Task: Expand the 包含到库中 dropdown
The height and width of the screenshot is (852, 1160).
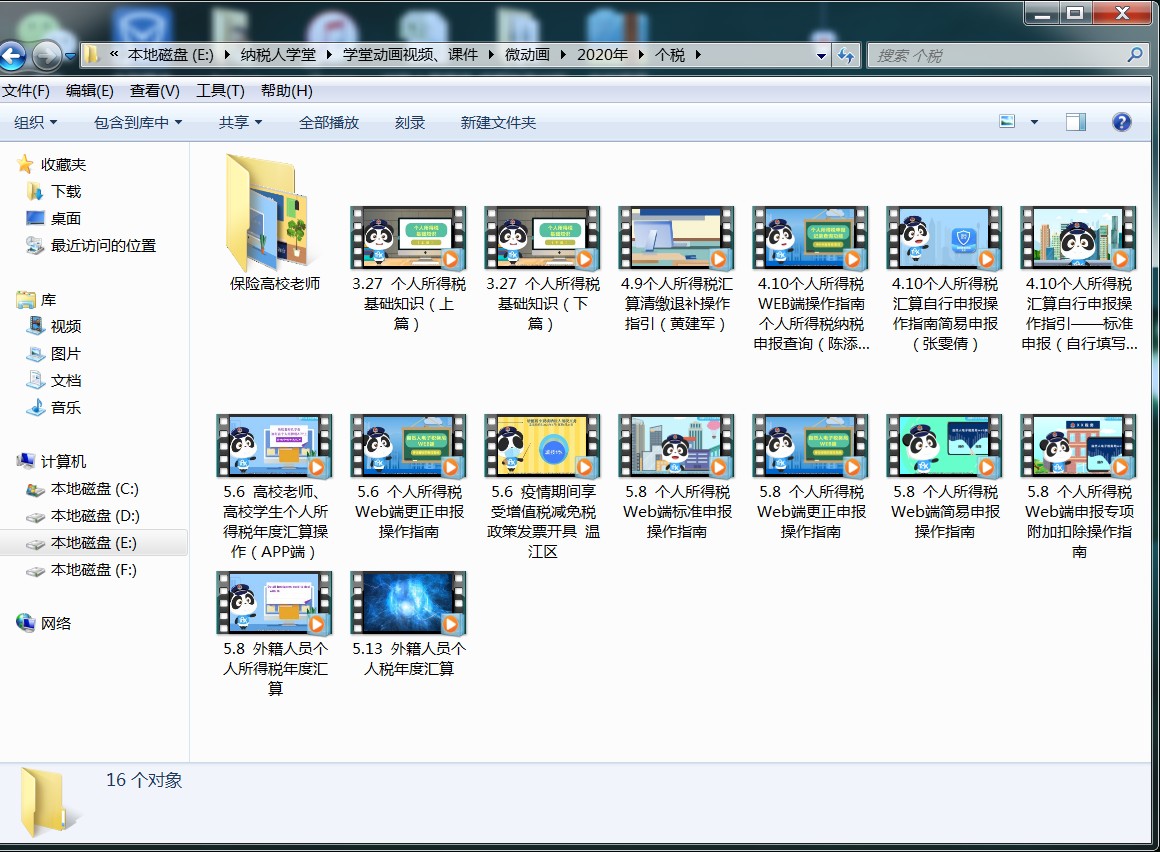Action: tap(138, 122)
